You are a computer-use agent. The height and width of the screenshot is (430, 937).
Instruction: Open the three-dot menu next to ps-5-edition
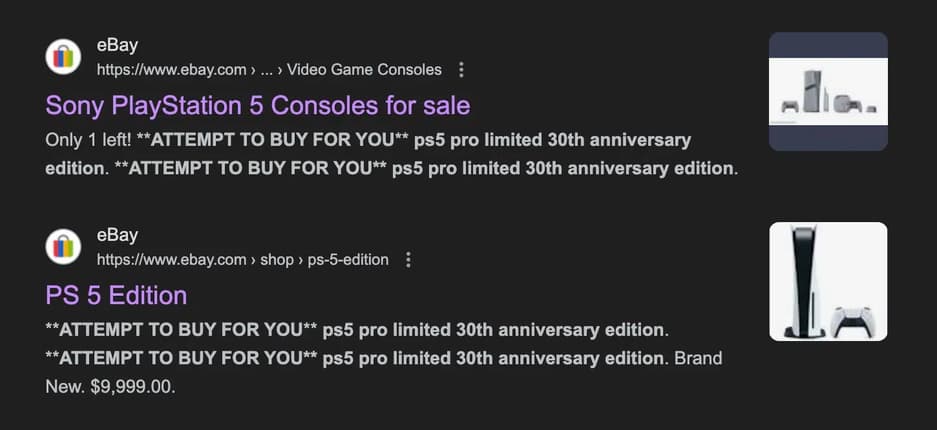tap(408, 260)
